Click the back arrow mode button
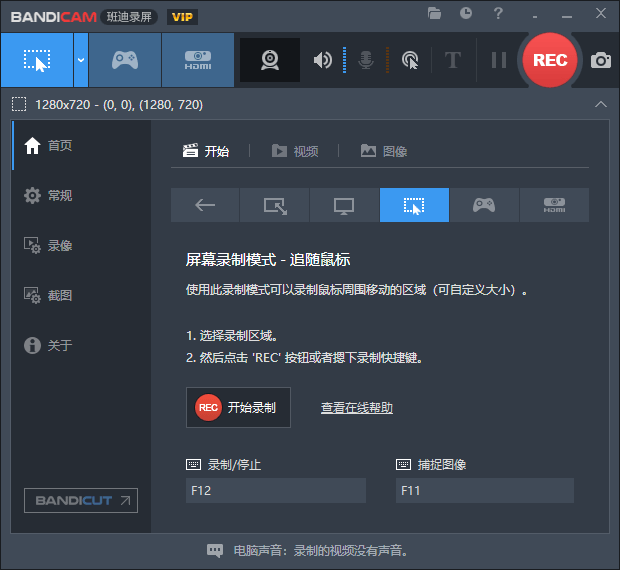This screenshot has width=620, height=570. click(x=205, y=205)
